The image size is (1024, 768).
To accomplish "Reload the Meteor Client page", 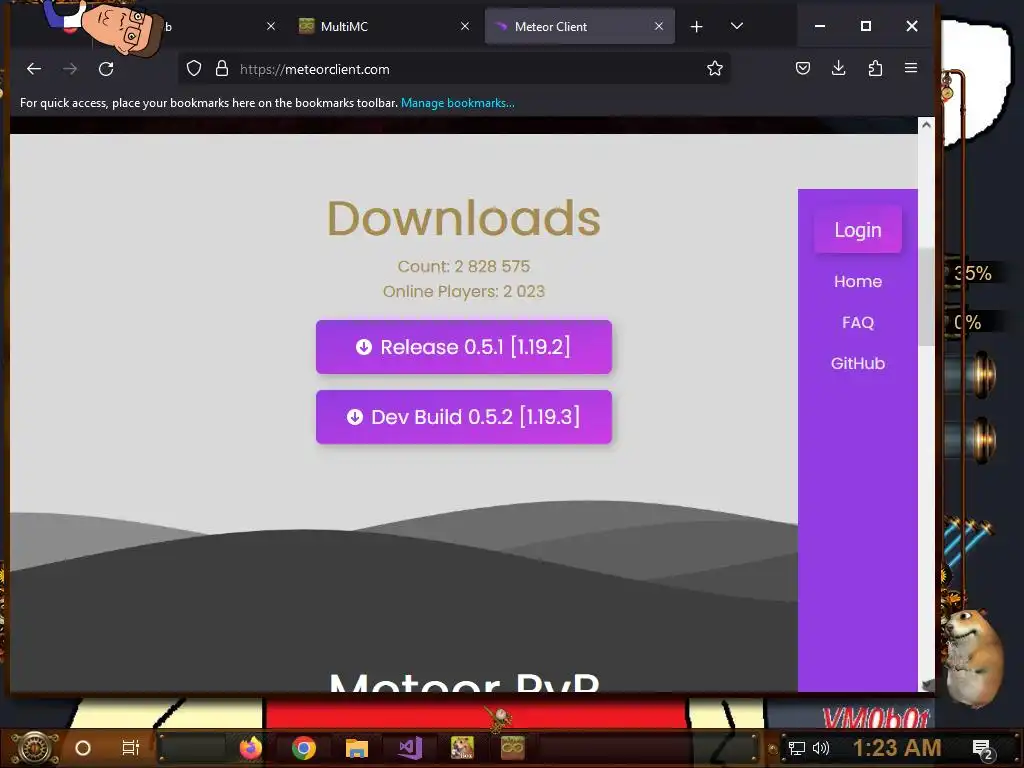I will (106, 69).
